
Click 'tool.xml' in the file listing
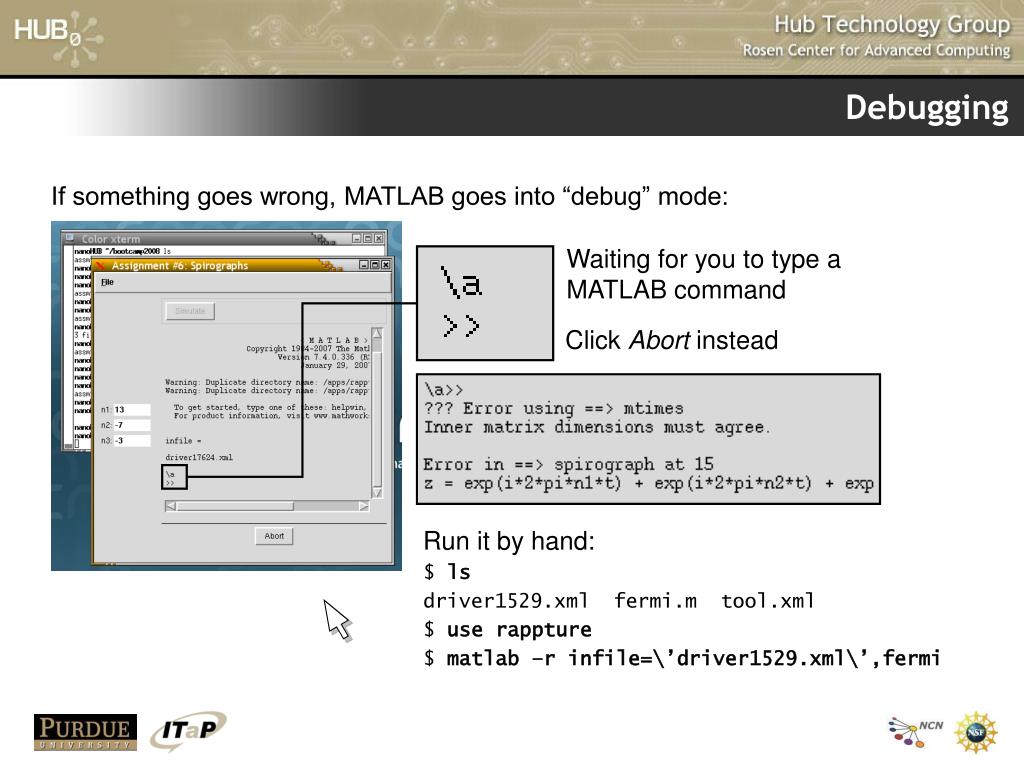(x=768, y=601)
